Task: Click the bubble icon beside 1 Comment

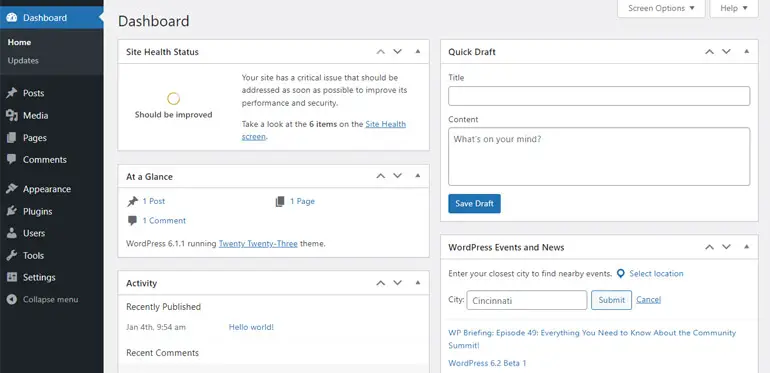Action: coord(133,221)
